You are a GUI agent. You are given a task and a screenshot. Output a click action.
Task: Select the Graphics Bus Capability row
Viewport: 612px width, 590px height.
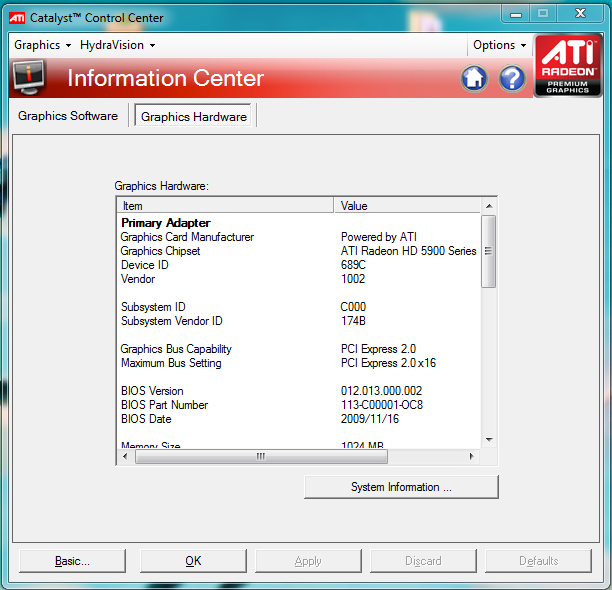[x=299, y=349]
